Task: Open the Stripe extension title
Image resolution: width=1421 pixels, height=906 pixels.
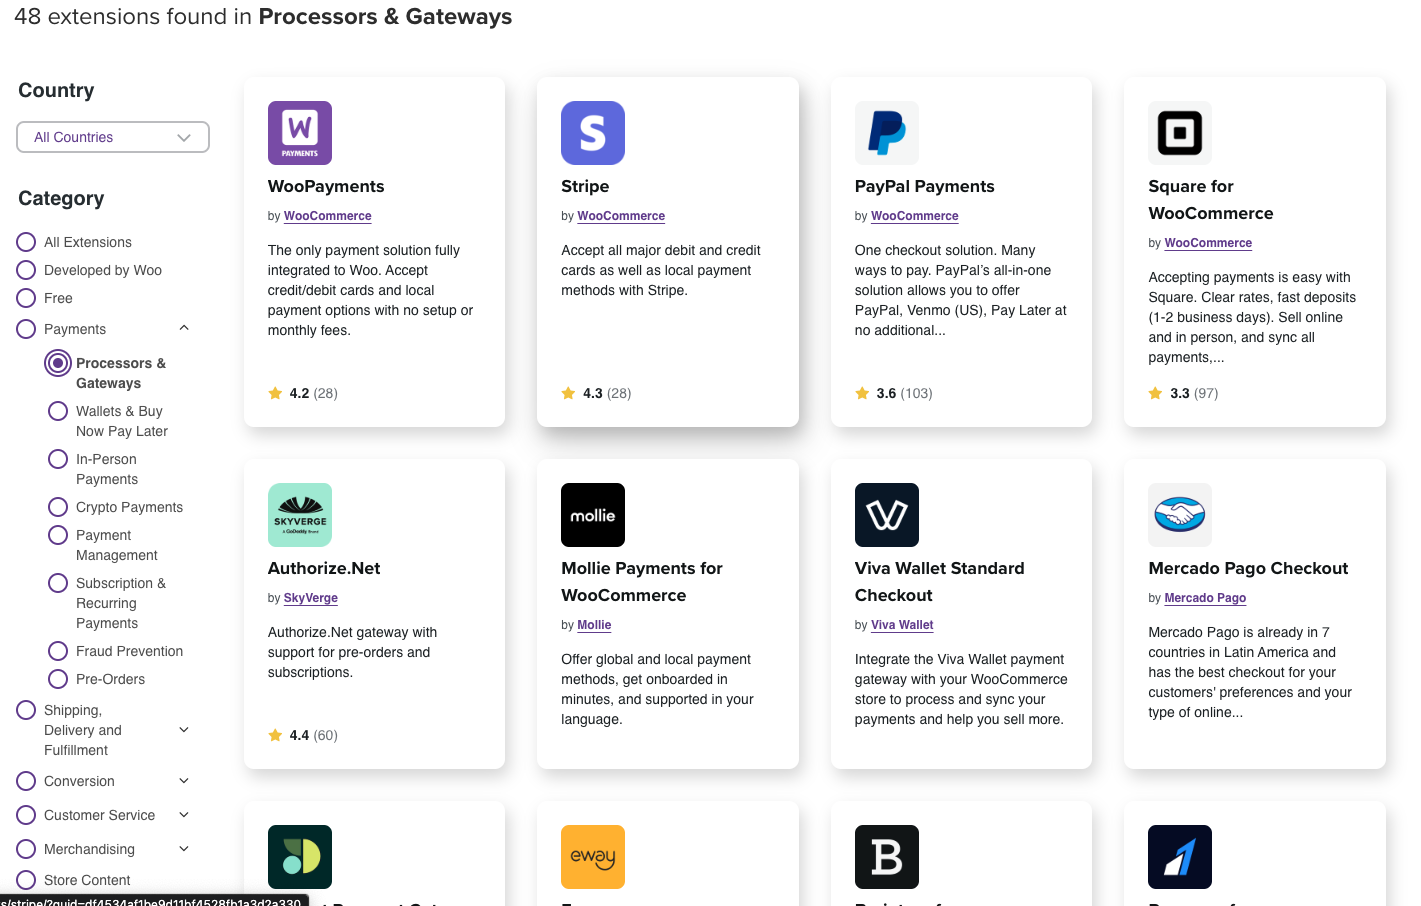Action: (585, 186)
